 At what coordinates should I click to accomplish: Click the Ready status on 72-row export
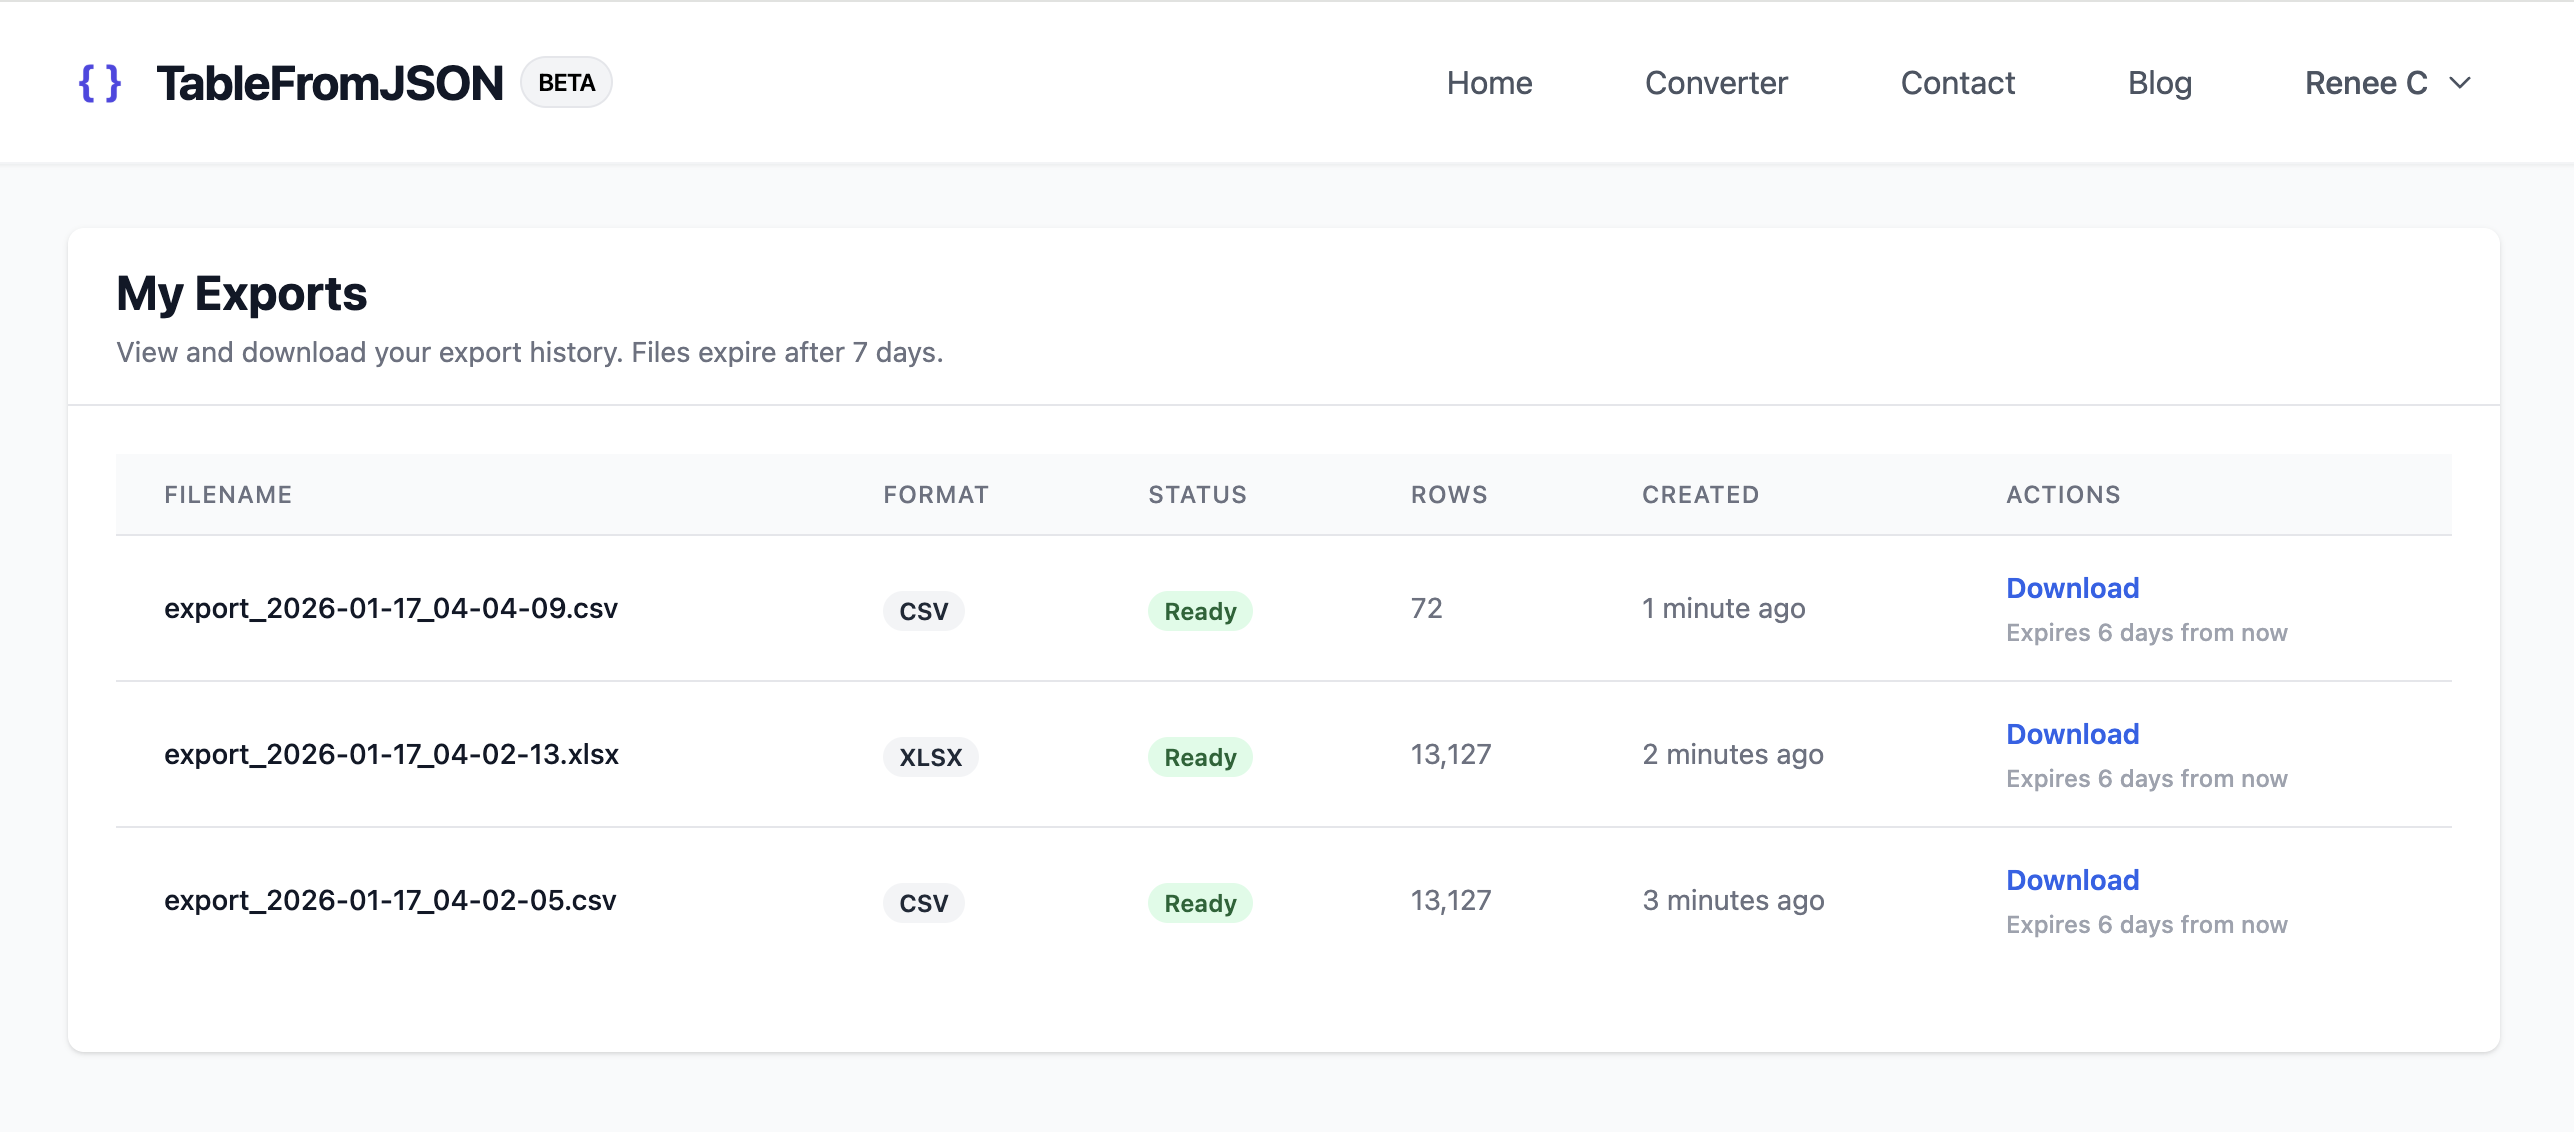(x=1199, y=611)
